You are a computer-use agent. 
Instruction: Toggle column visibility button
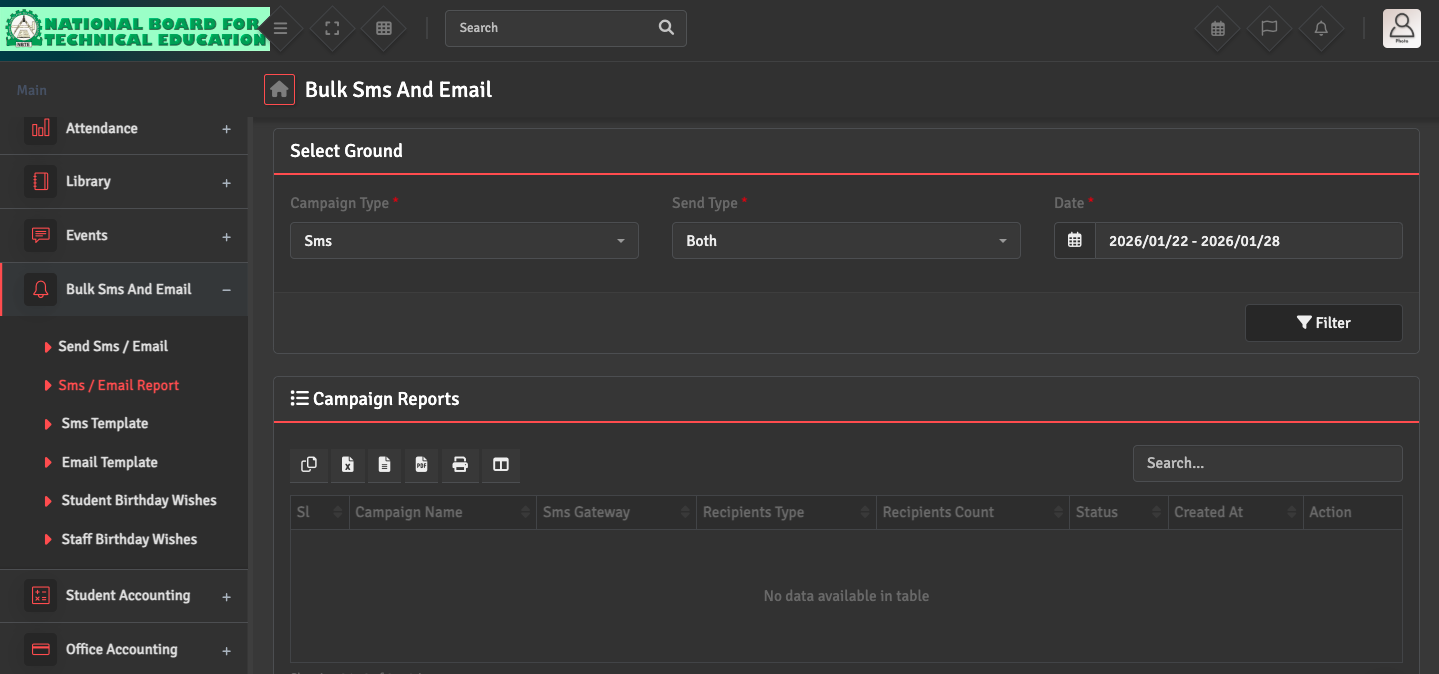click(x=501, y=464)
